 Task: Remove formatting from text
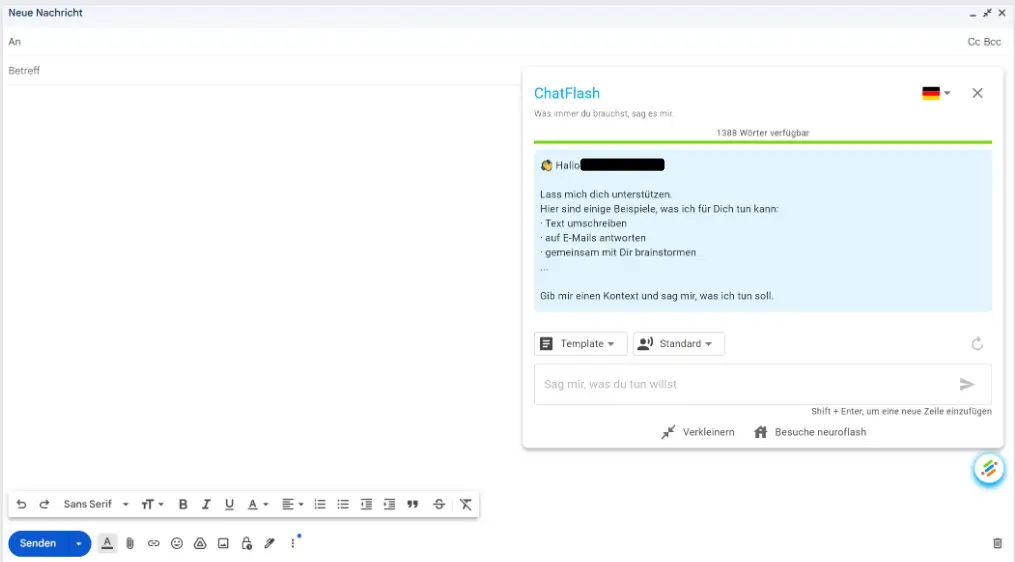click(x=465, y=504)
